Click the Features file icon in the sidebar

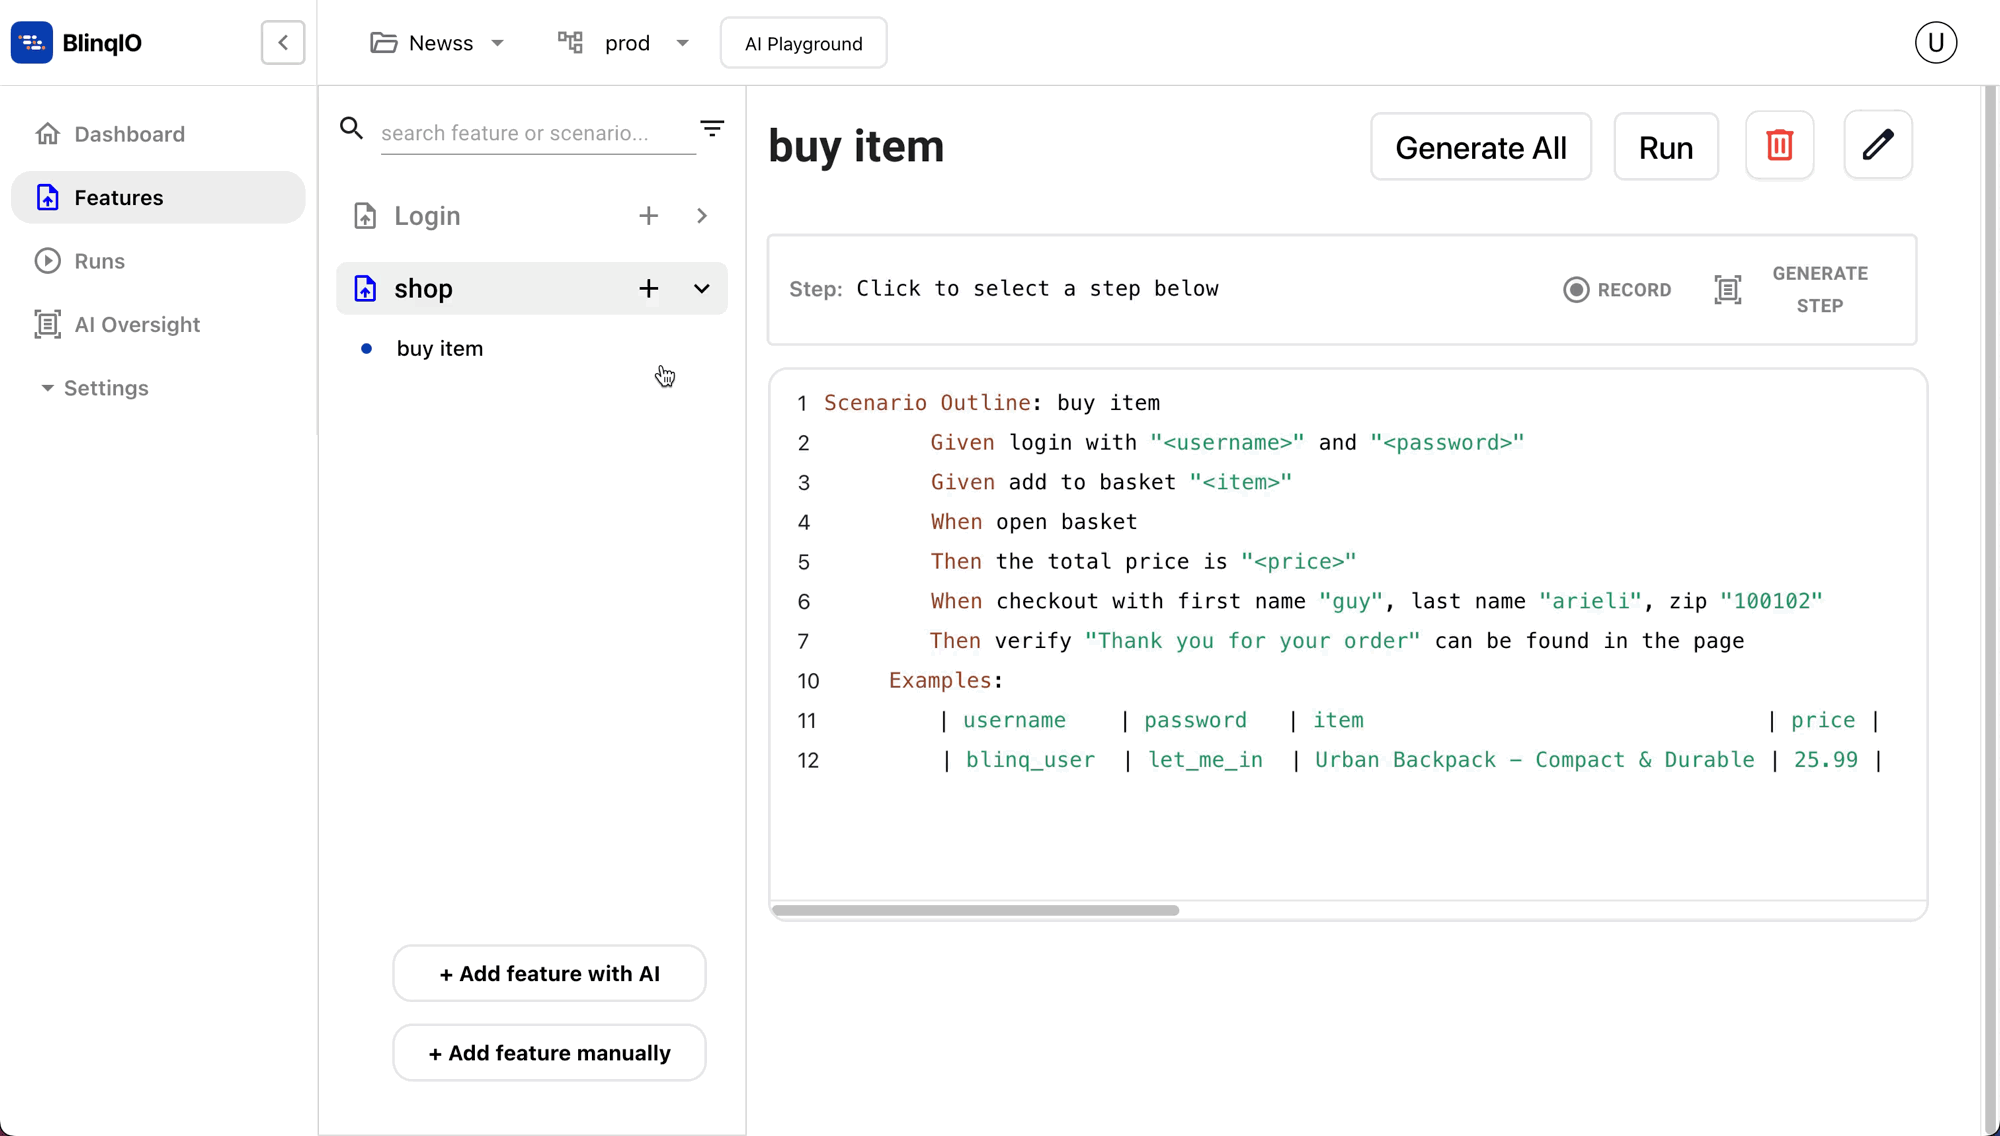point(48,197)
